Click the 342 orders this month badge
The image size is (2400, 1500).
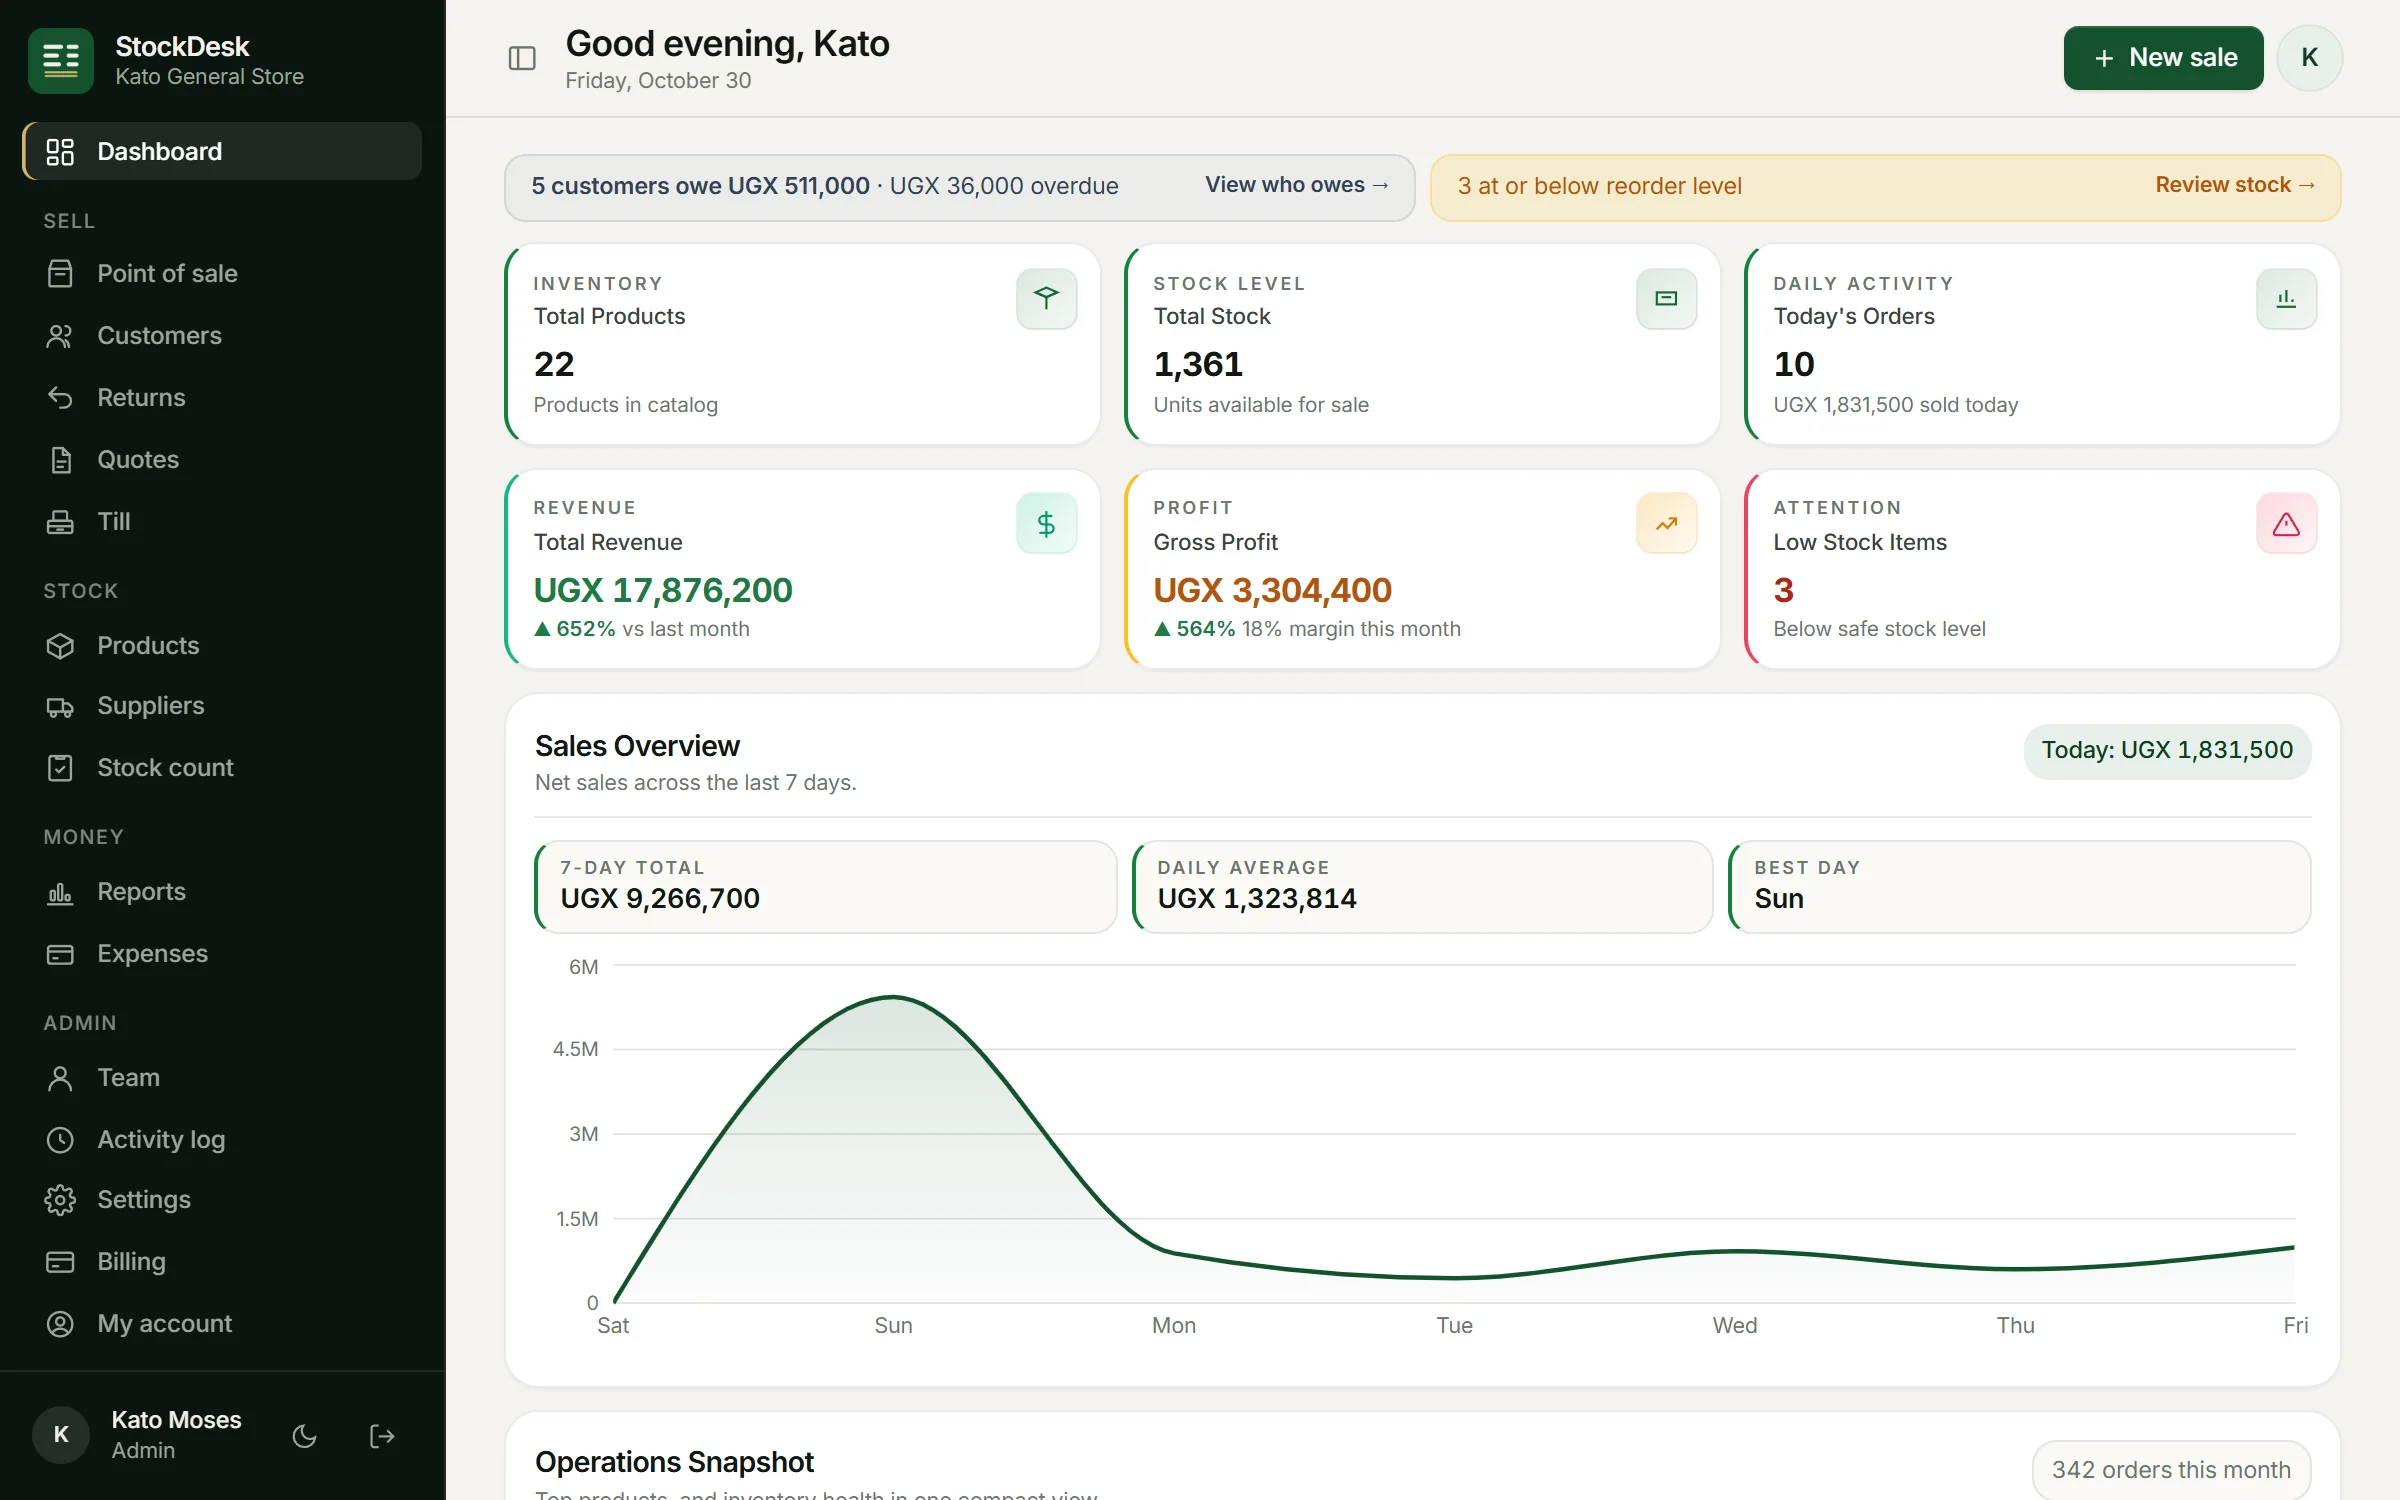point(2171,1470)
